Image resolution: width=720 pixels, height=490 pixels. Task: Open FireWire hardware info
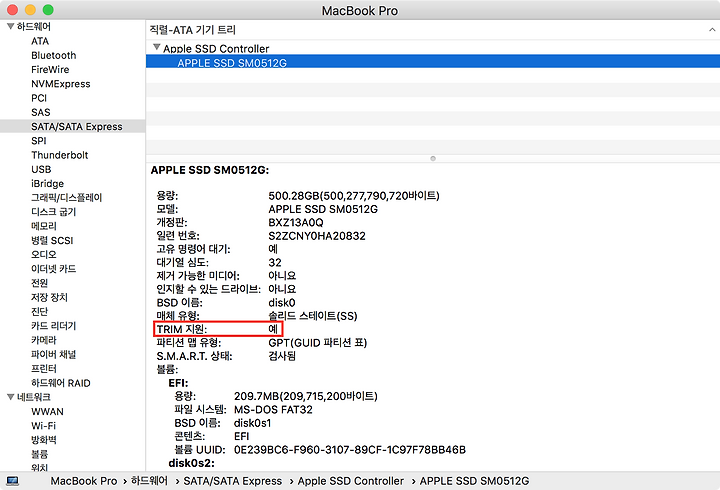coord(50,70)
